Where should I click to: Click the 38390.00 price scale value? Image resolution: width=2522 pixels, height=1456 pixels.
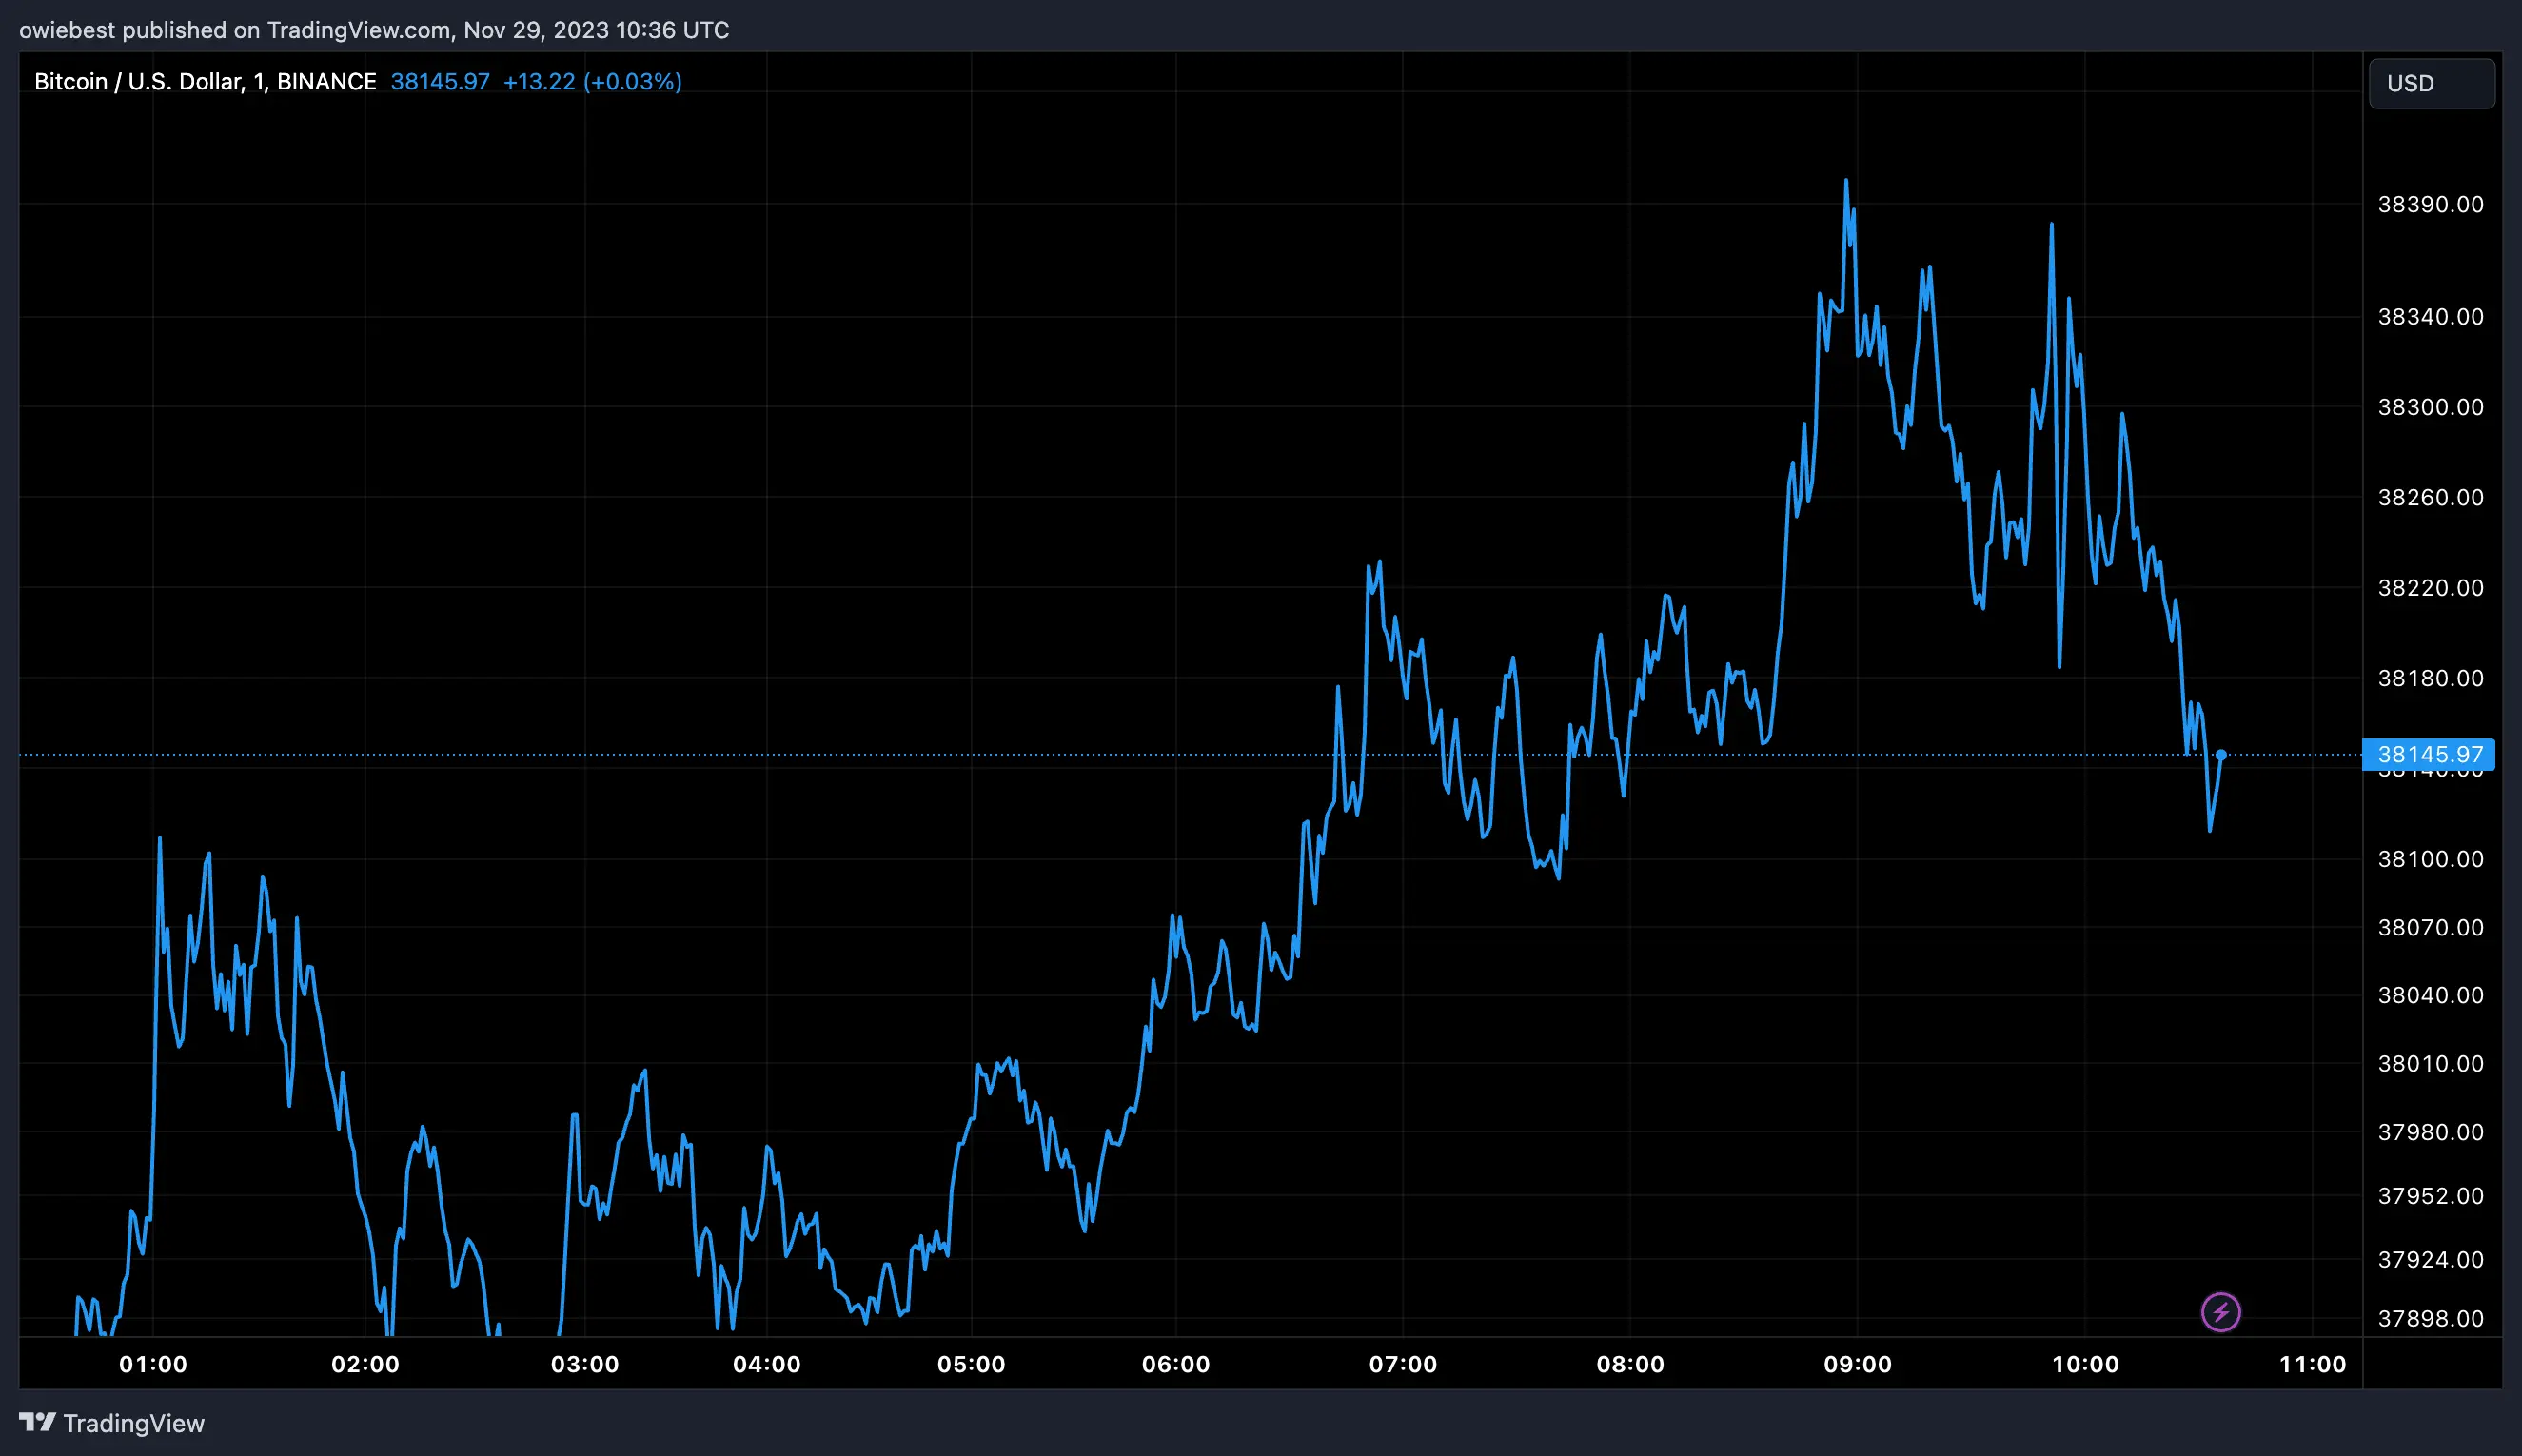tap(2438, 203)
